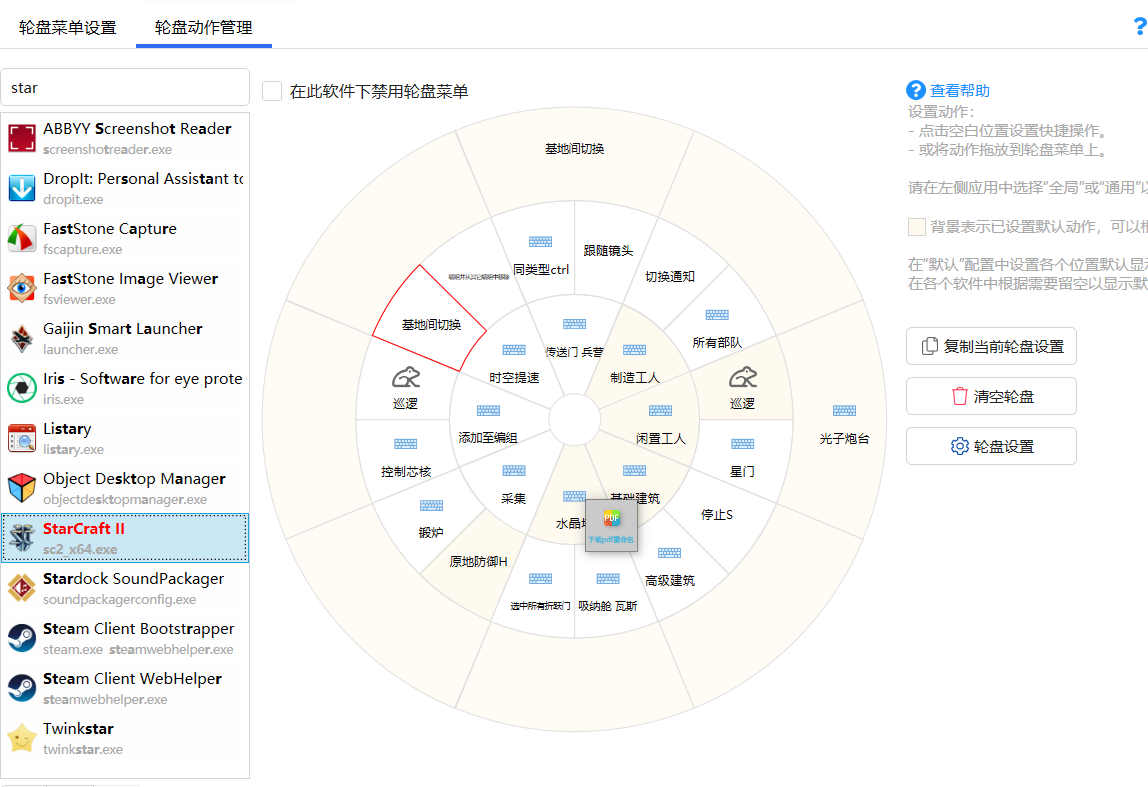
Task: Click the 'sc2_x64.exe' process name
Action: [x=80, y=549]
